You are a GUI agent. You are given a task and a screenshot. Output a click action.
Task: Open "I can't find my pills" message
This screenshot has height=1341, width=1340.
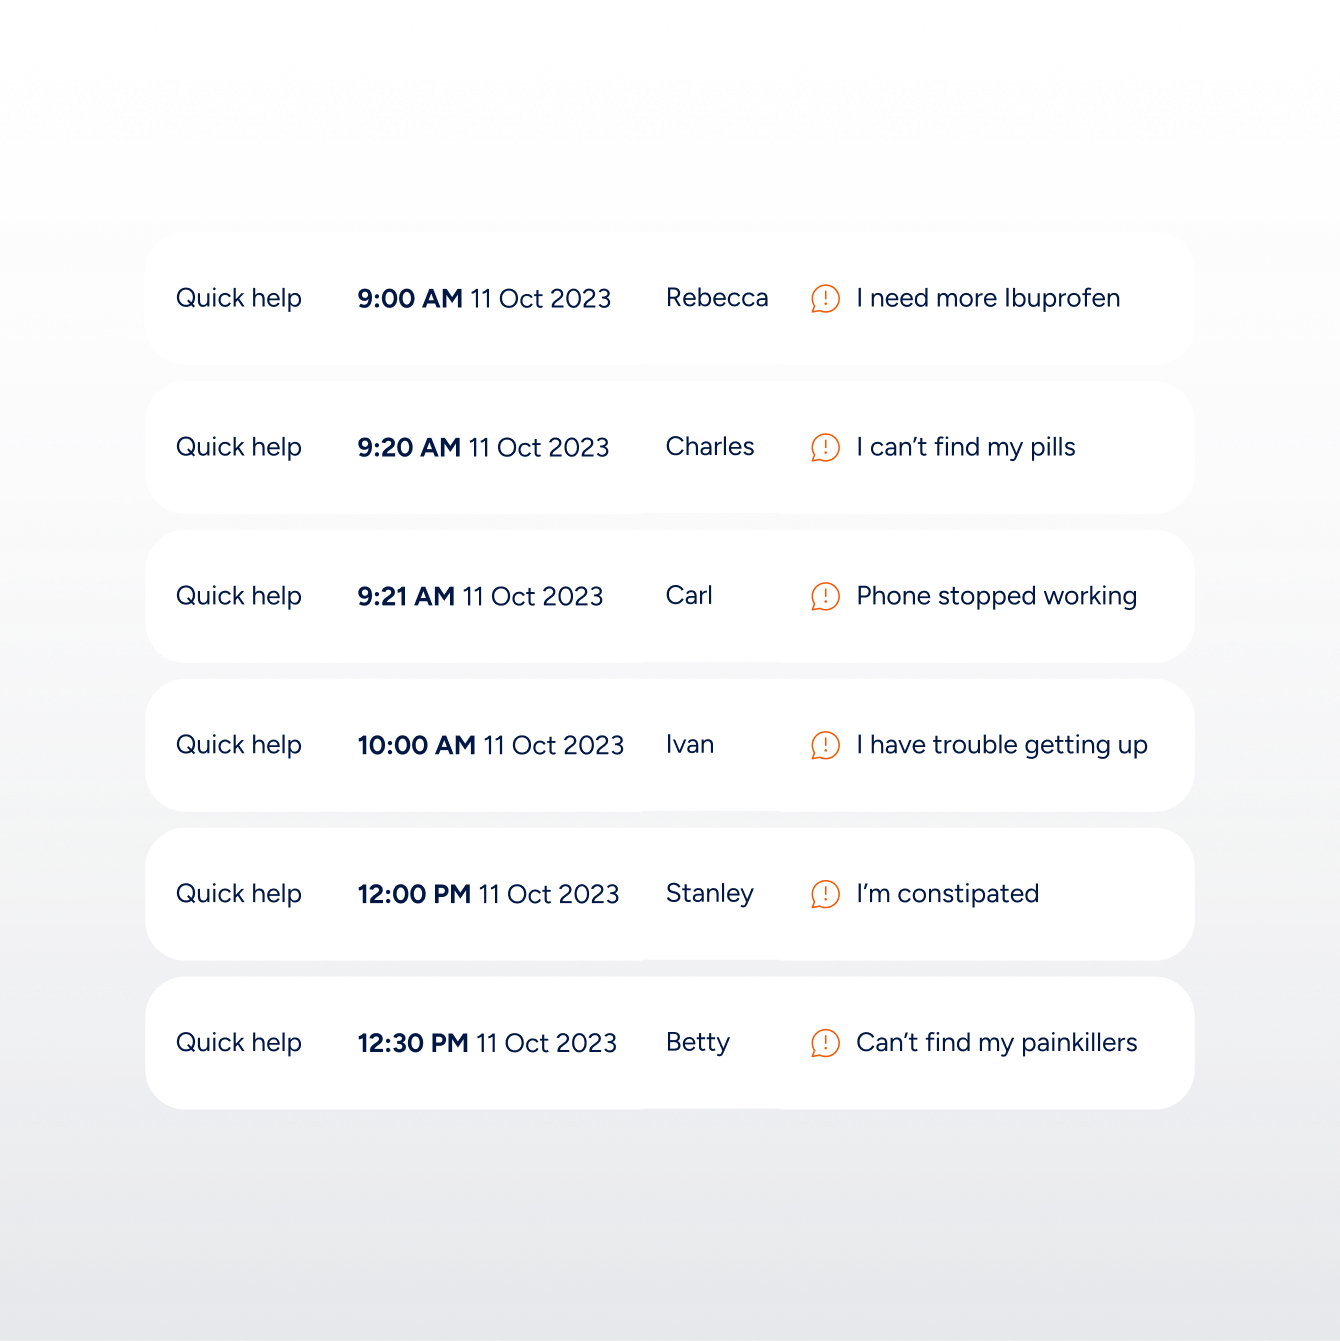(966, 447)
